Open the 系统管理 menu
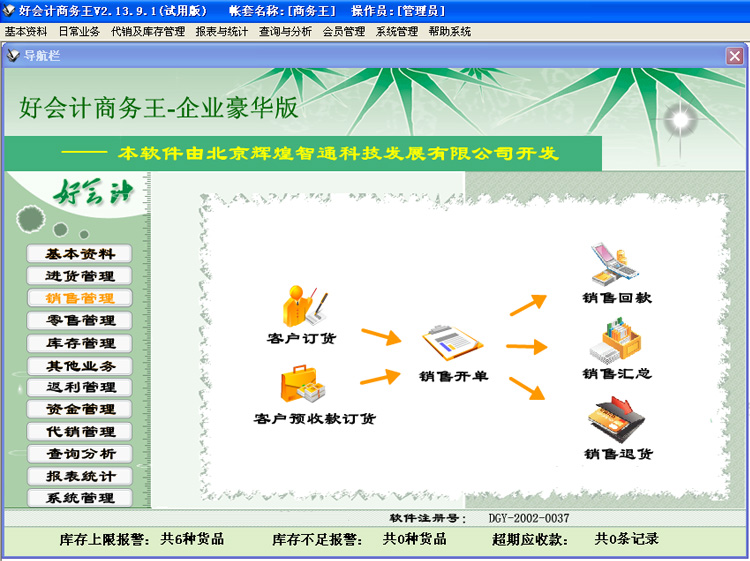The width and height of the screenshot is (750, 561). [397, 32]
